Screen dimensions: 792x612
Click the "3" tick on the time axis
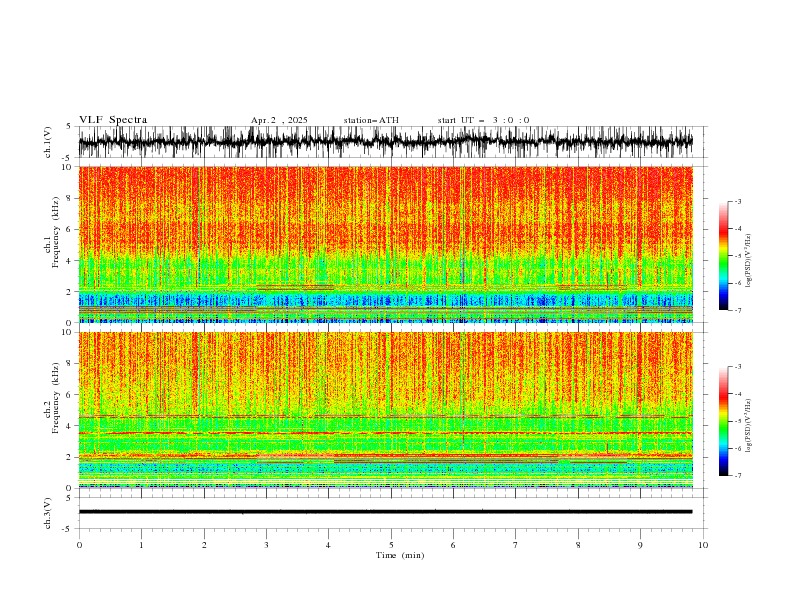[266, 545]
